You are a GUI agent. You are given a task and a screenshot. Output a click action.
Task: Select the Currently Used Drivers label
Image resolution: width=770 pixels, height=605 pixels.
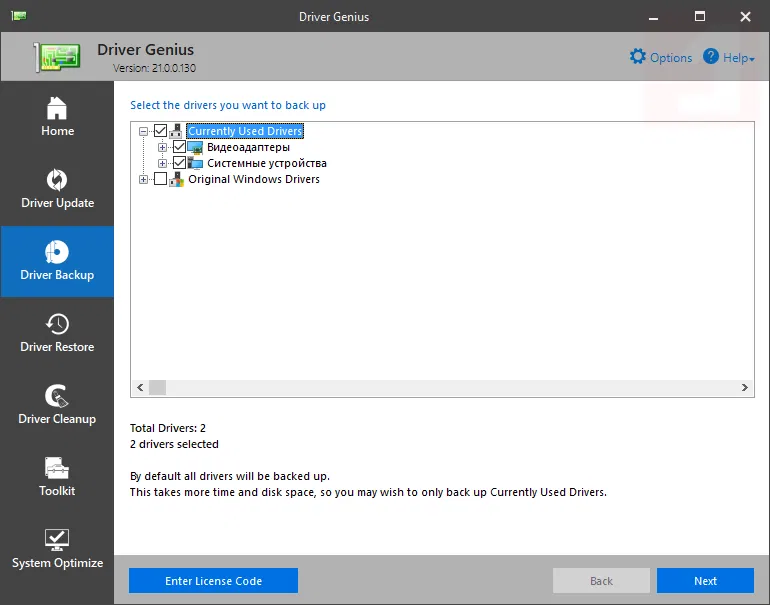[x=245, y=131]
